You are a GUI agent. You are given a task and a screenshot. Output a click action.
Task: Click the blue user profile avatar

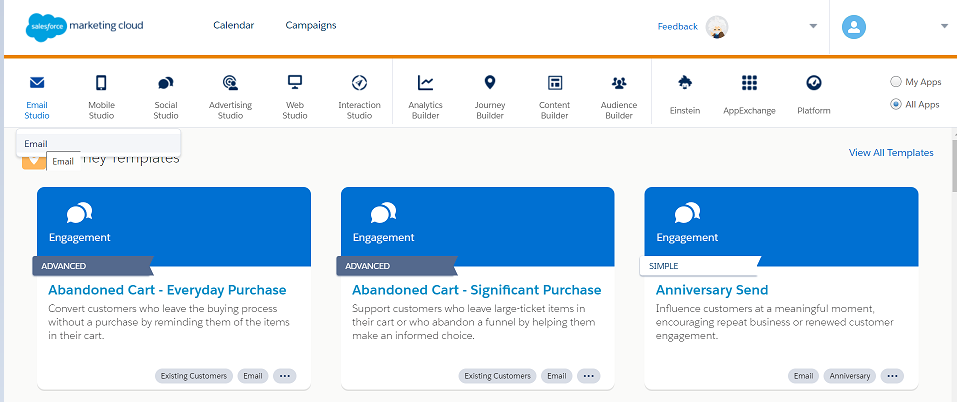click(x=854, y=26)
